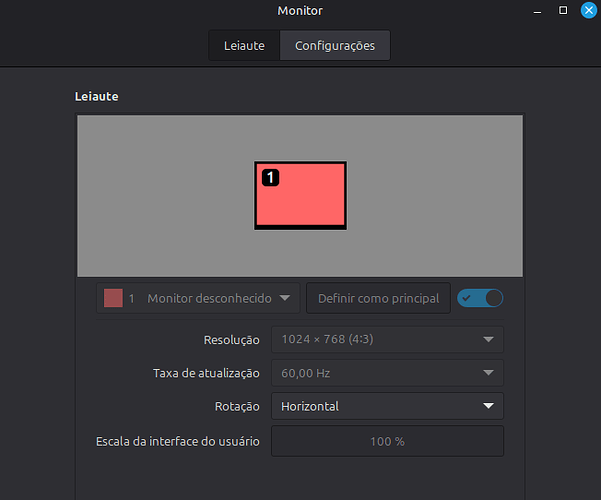Open the Configurações tab
The height and width of the screenshot is (500, 601).
tap(334, 46)
